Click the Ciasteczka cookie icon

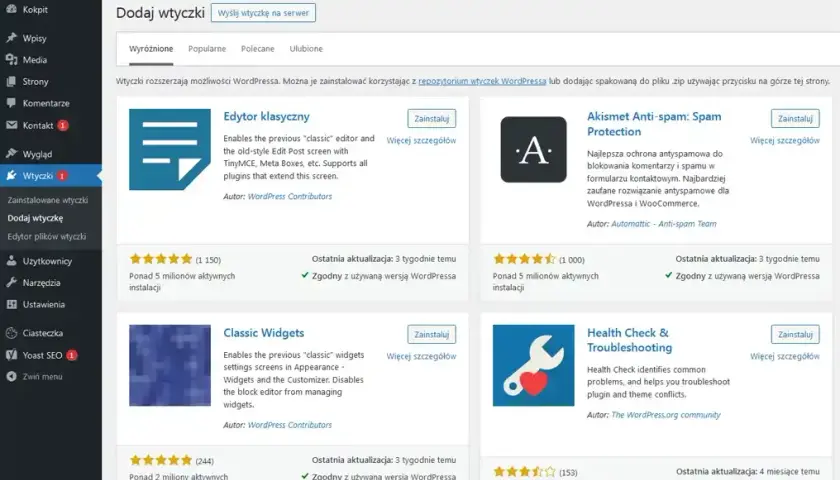11,333
